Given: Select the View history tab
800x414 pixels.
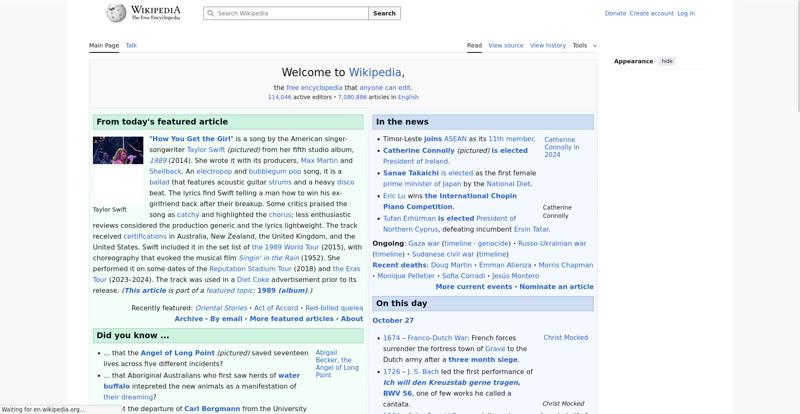Looking at the screenshot, I should point(547,45).
